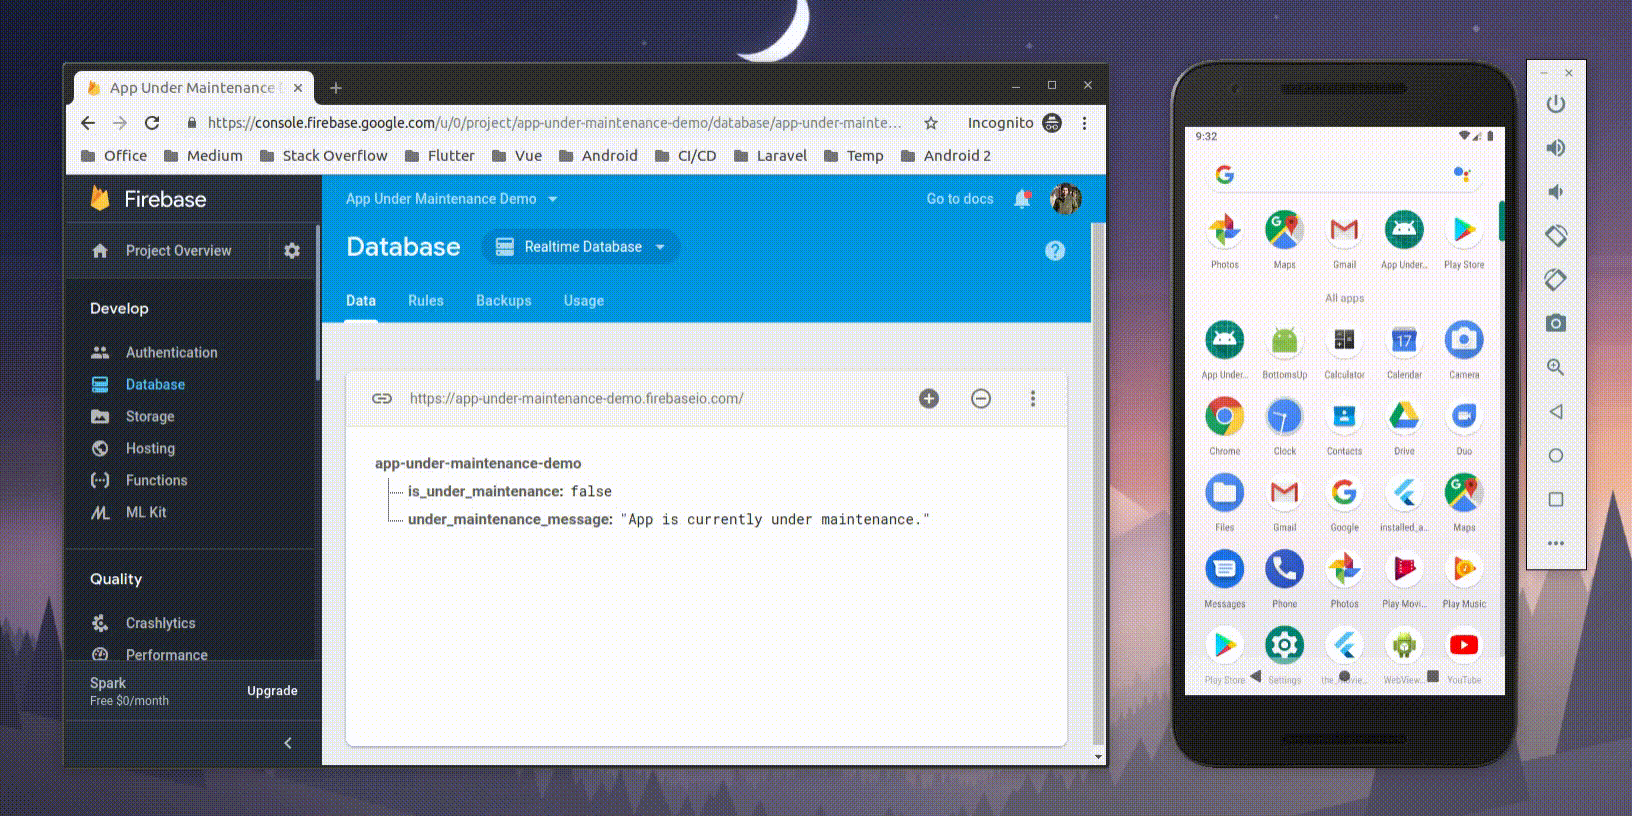1632x816 pixels.
Task: Click emulator zoom magnifier icon
Action: pyautogui.click(x=1556, y=367)
